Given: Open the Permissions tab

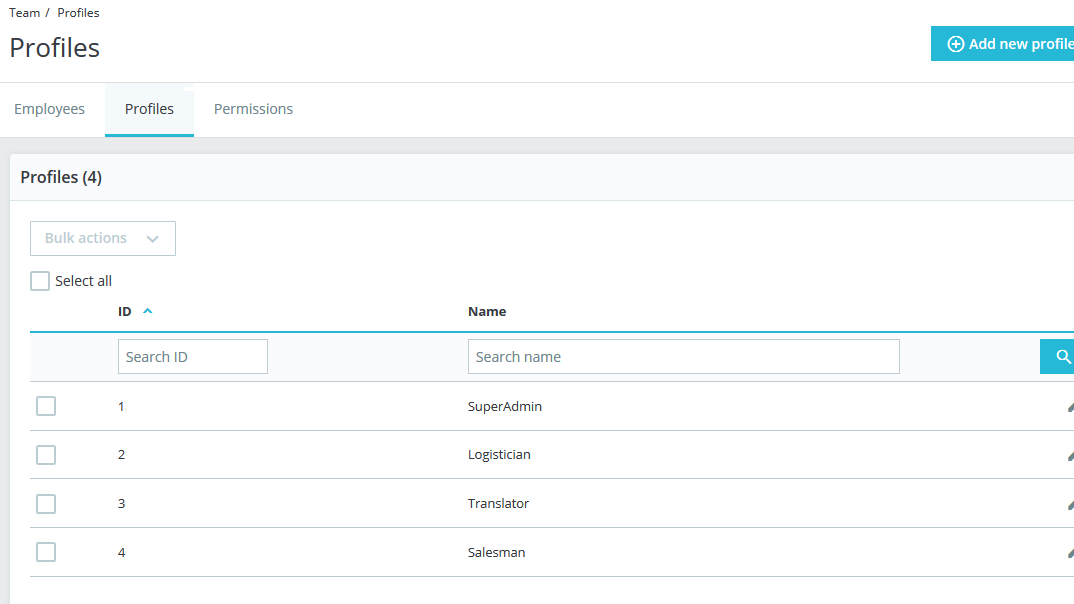Looking at the screenshot, I should (253, 109).
